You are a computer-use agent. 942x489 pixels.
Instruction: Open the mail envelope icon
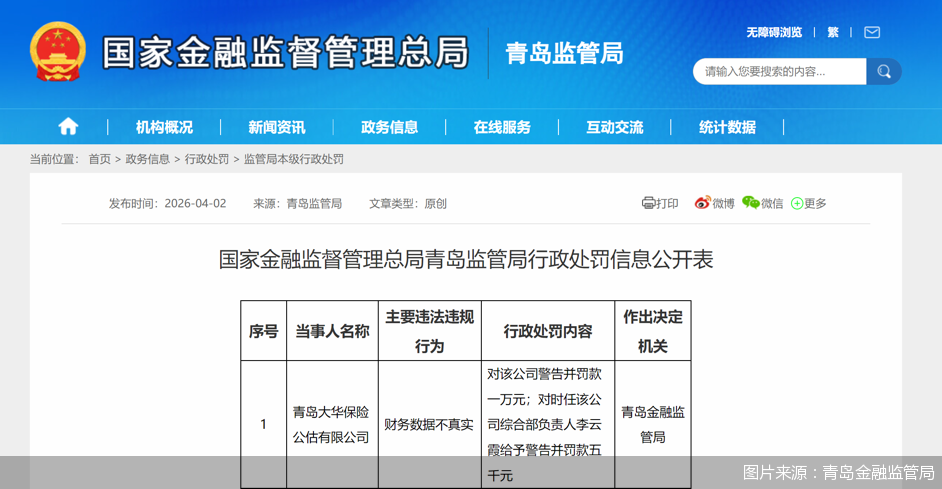872,32
